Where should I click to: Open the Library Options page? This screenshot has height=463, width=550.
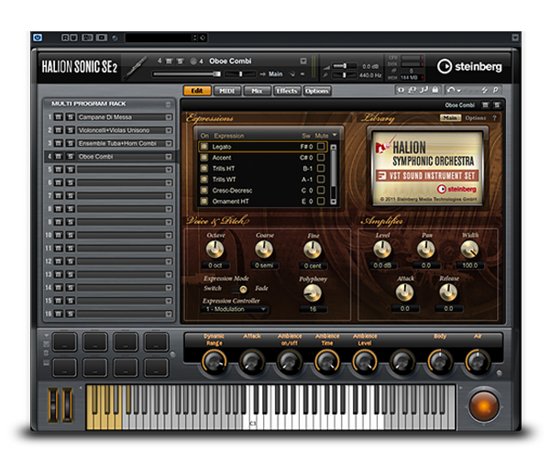click(475, 118)
